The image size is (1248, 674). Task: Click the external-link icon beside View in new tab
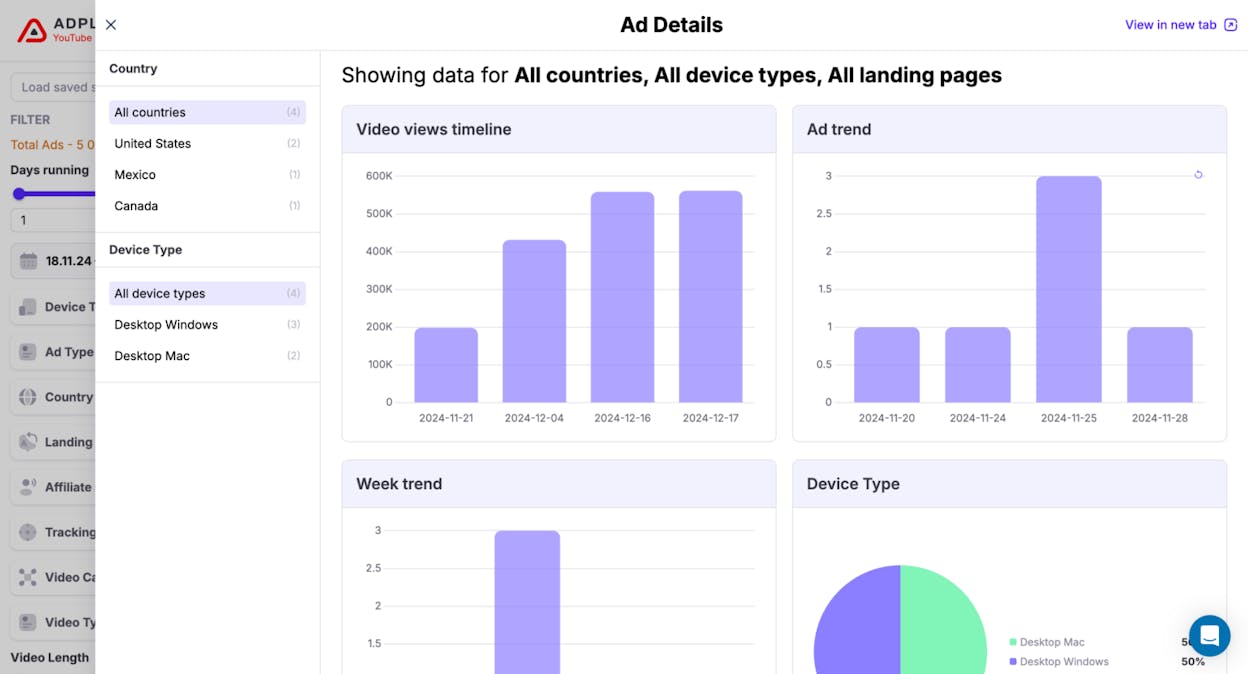(x=1231, y=25)
